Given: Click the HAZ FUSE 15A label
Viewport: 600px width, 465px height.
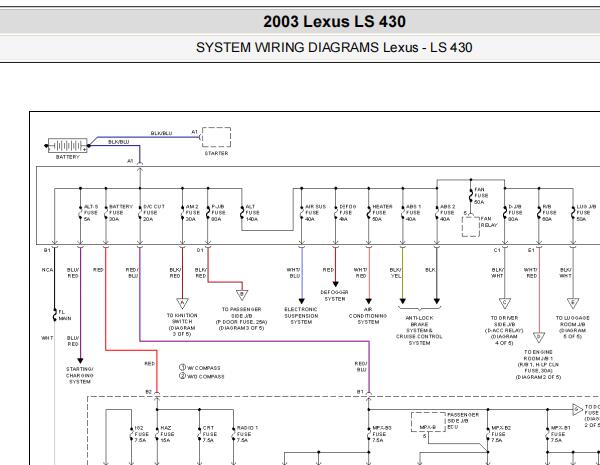Looking at the screenshot, I should [x=167, y=434].
